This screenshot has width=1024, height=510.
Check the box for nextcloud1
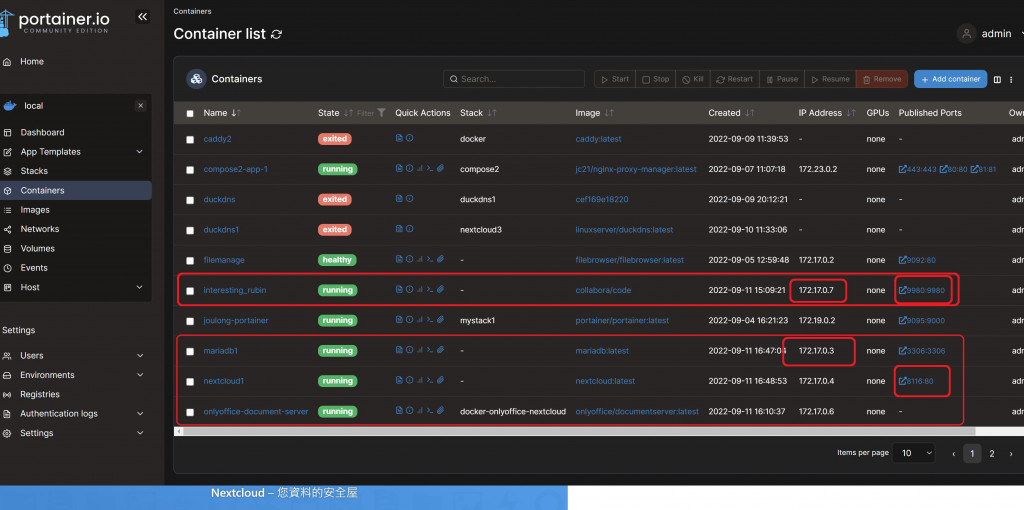tap(190, 381)
